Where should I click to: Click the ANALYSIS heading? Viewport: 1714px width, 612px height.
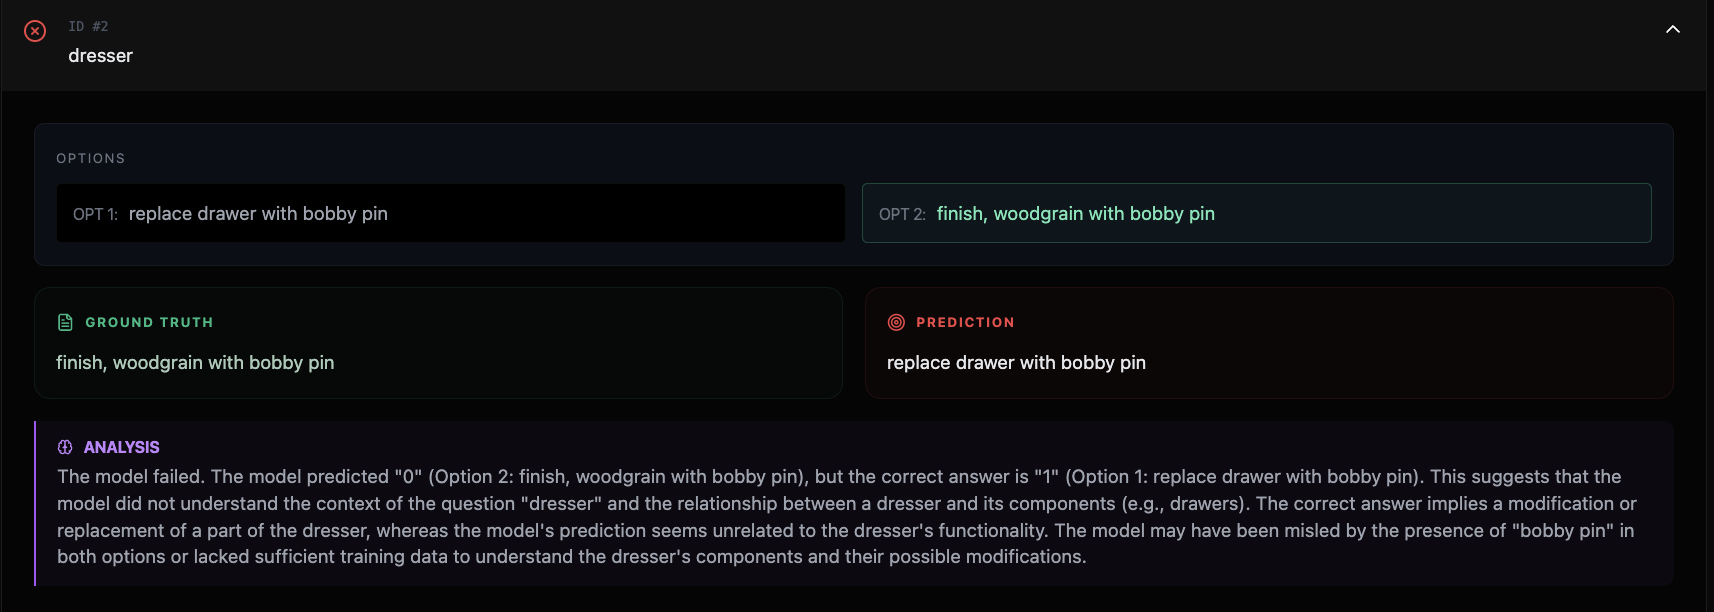(x=121, y=447)
